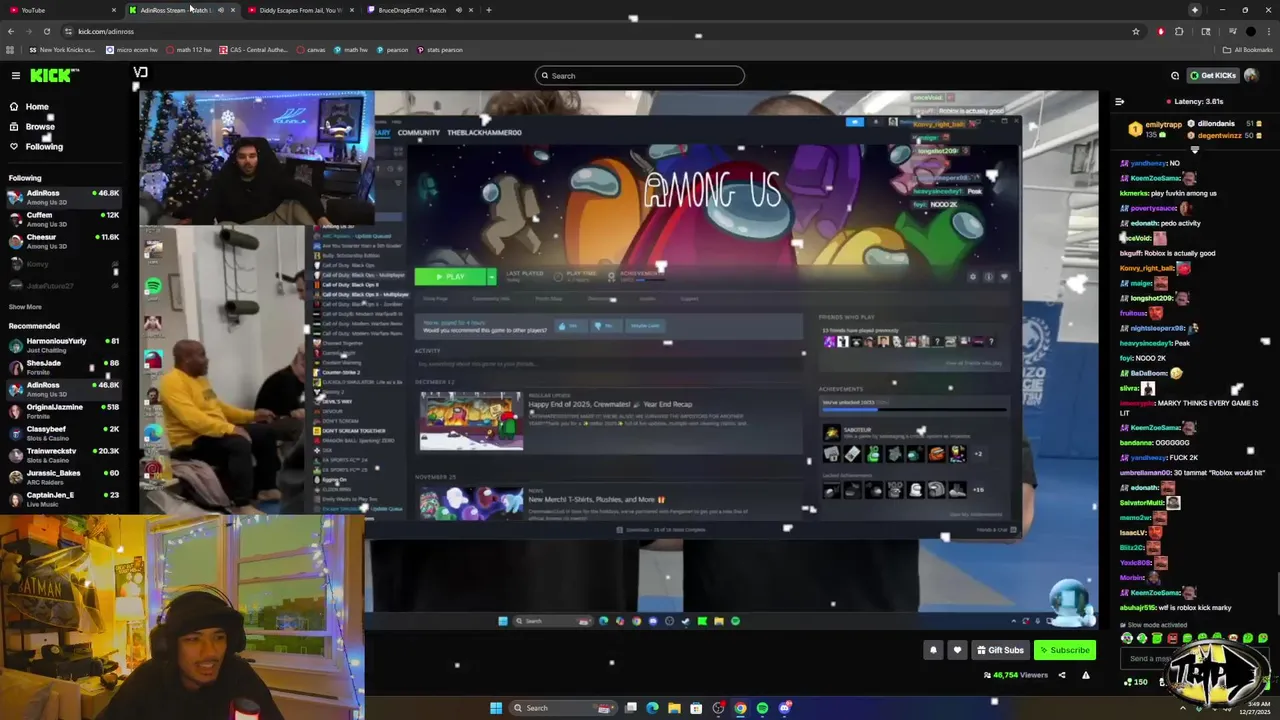1280x720 pixels.
Task: Open a new browser tab
Action: pyautogui.click(x=488, y=10)
